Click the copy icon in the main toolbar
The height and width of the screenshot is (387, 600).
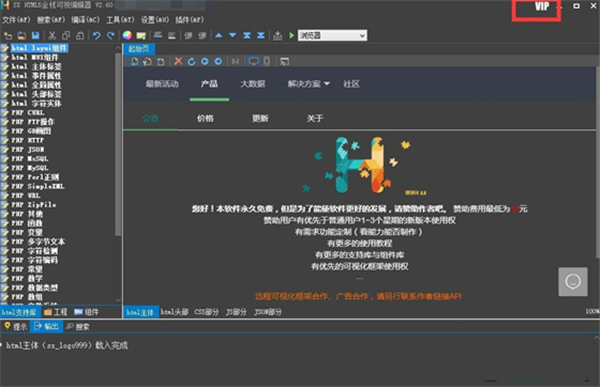click(66, 36)
